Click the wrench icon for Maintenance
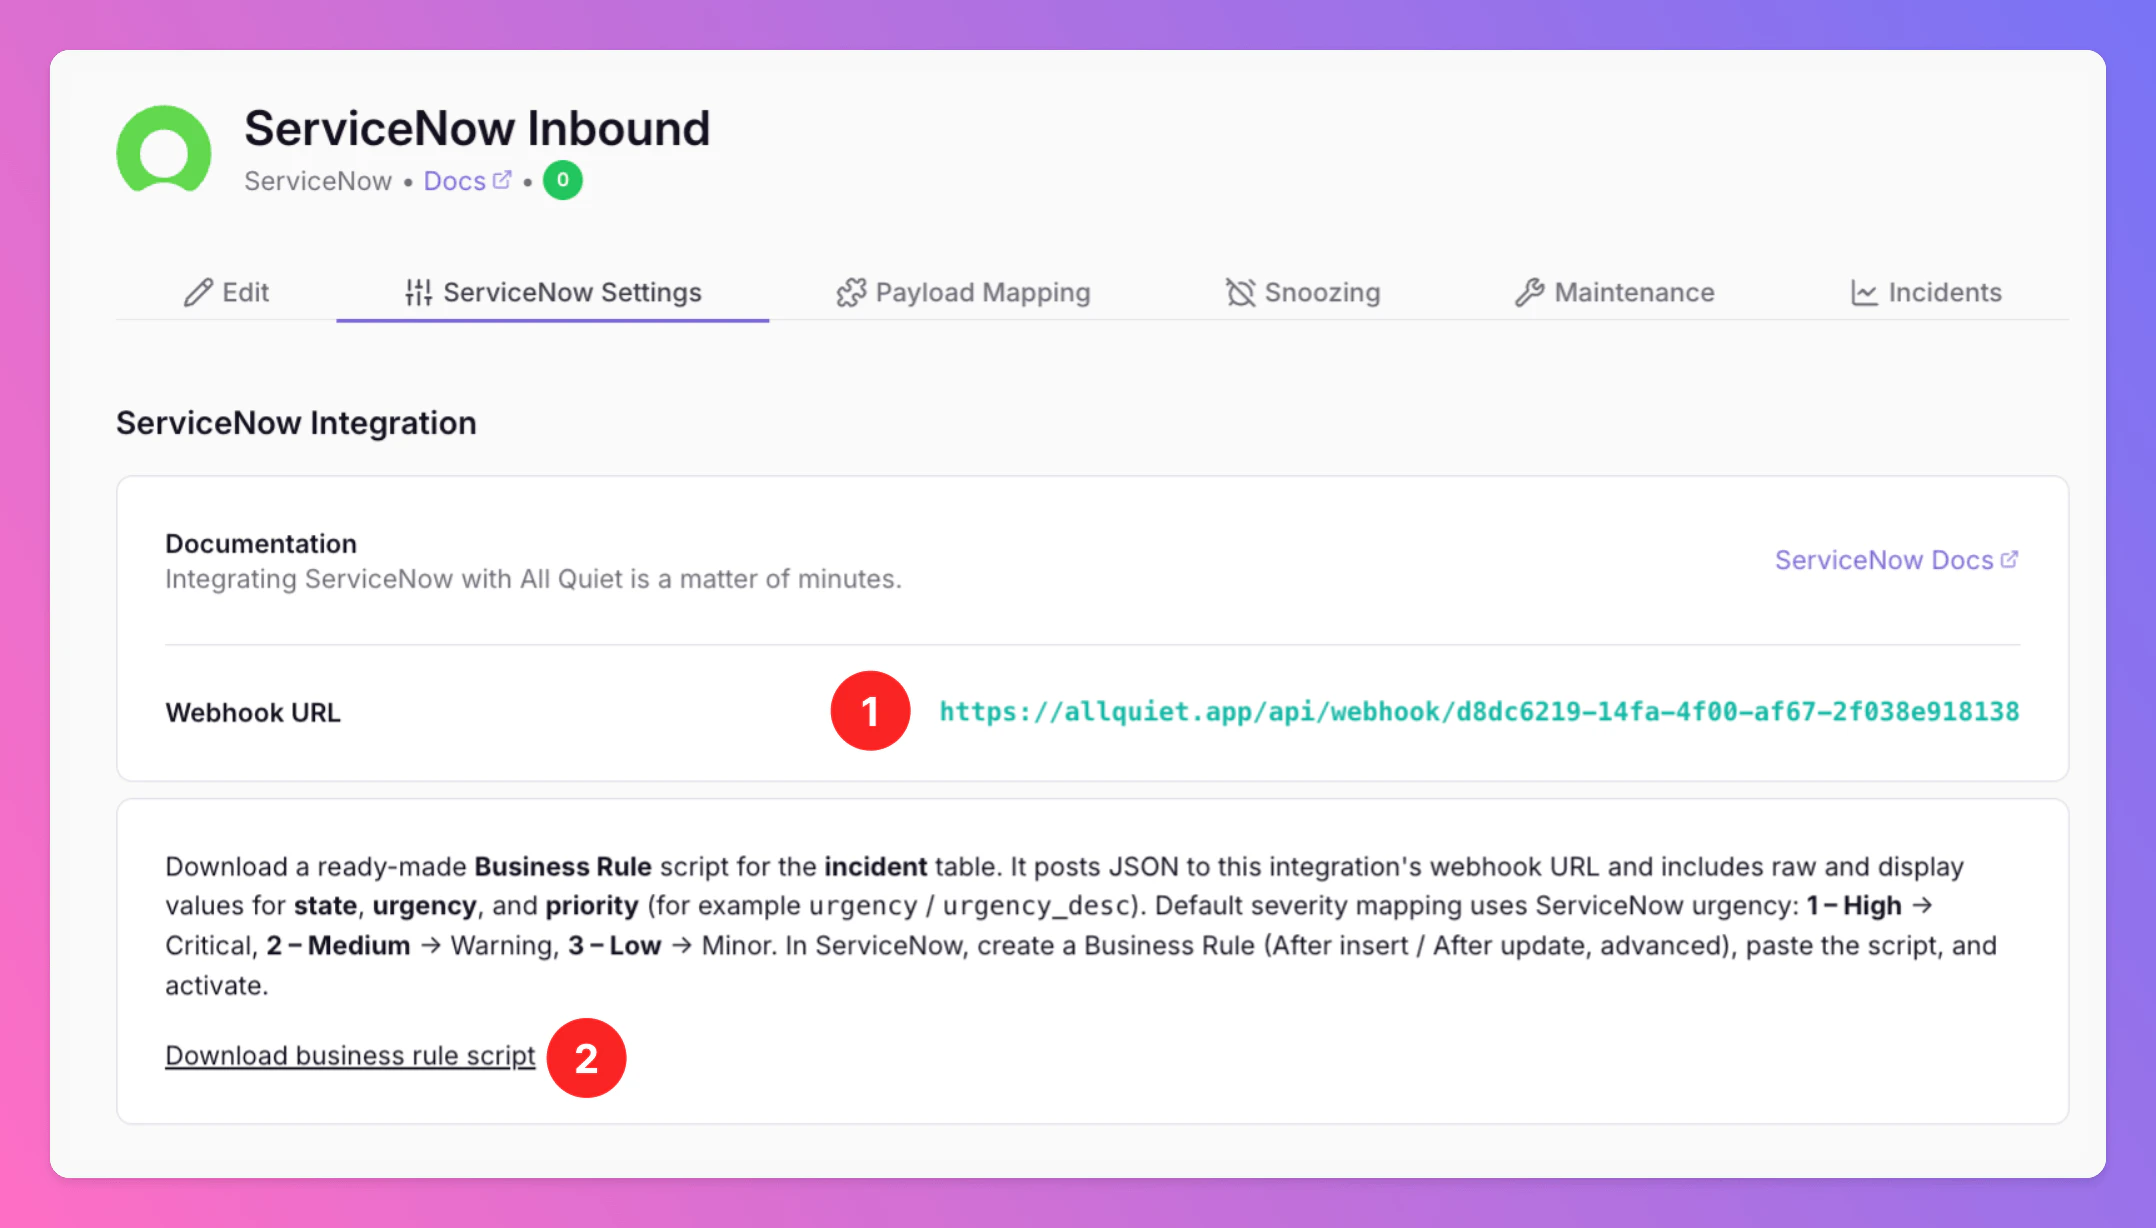The height and width of the screenshot is (1228, 2156). [1529, 292]
